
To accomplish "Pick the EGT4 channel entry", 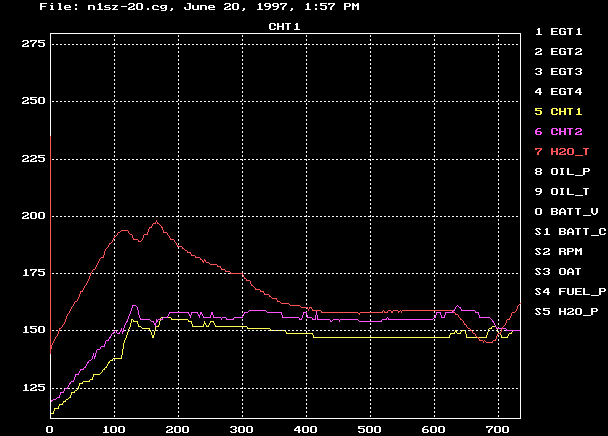I will (564, 91).
